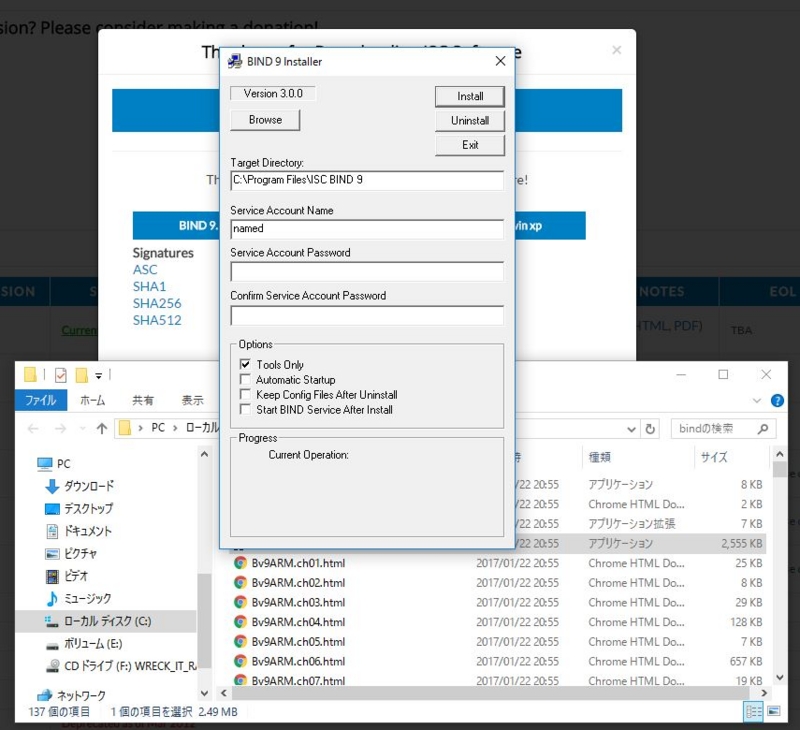The image size is (800, 730).
Task: Click the BIND 9 Installer title bar icon
Action: (235, 61)
